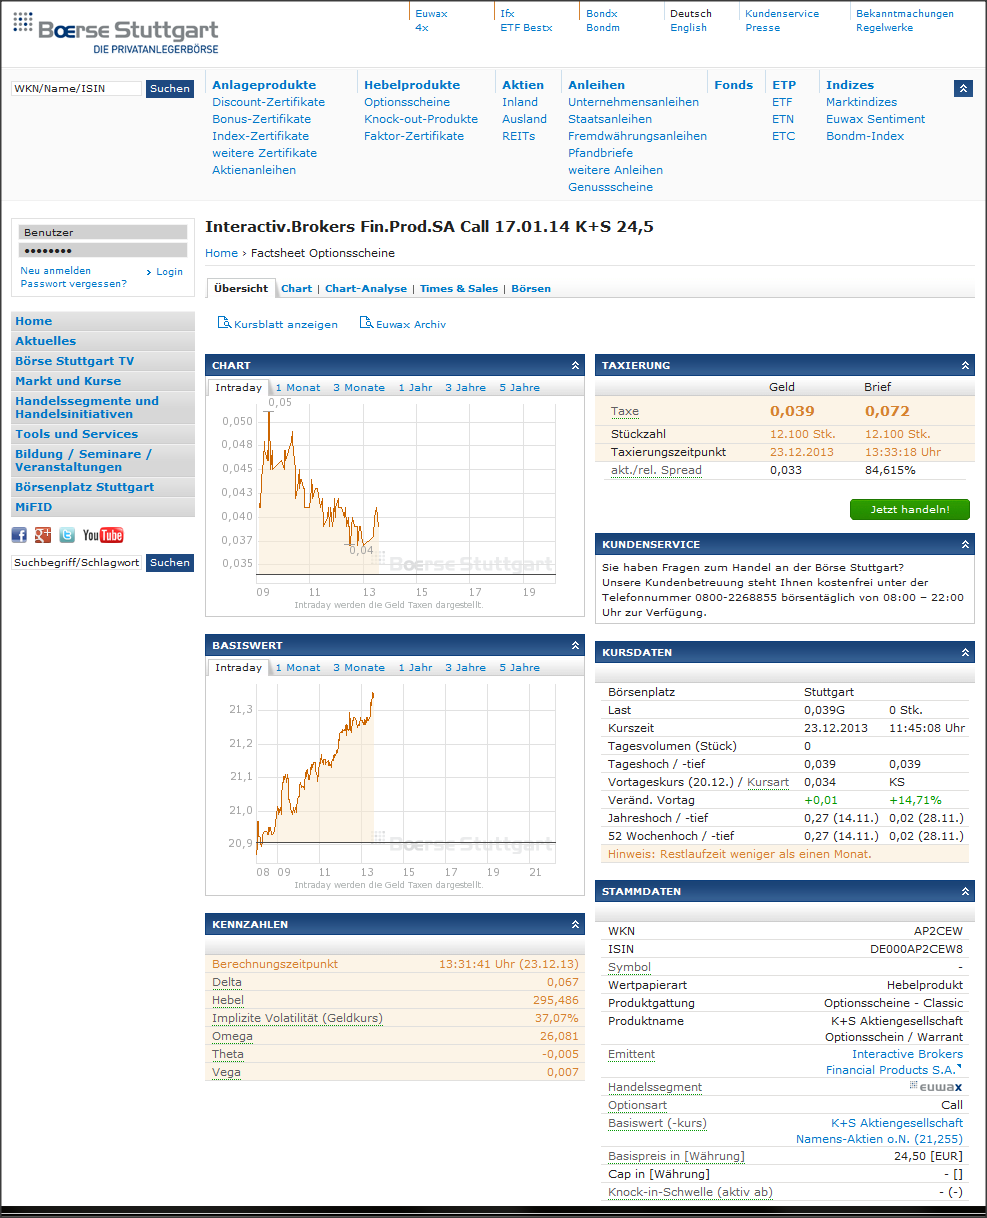Click the Boerse Stuttgart logo
Screen dimensions: 987x1218
pos(115,32)
